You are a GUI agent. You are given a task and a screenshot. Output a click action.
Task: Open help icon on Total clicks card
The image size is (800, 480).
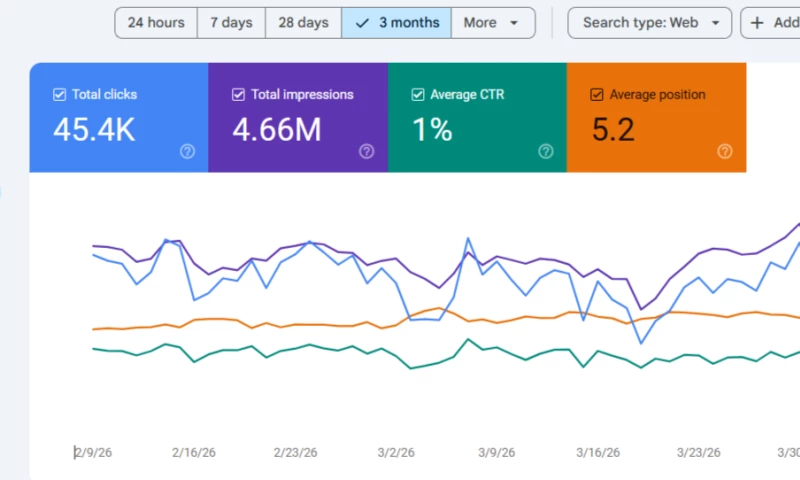click(187, 151)
